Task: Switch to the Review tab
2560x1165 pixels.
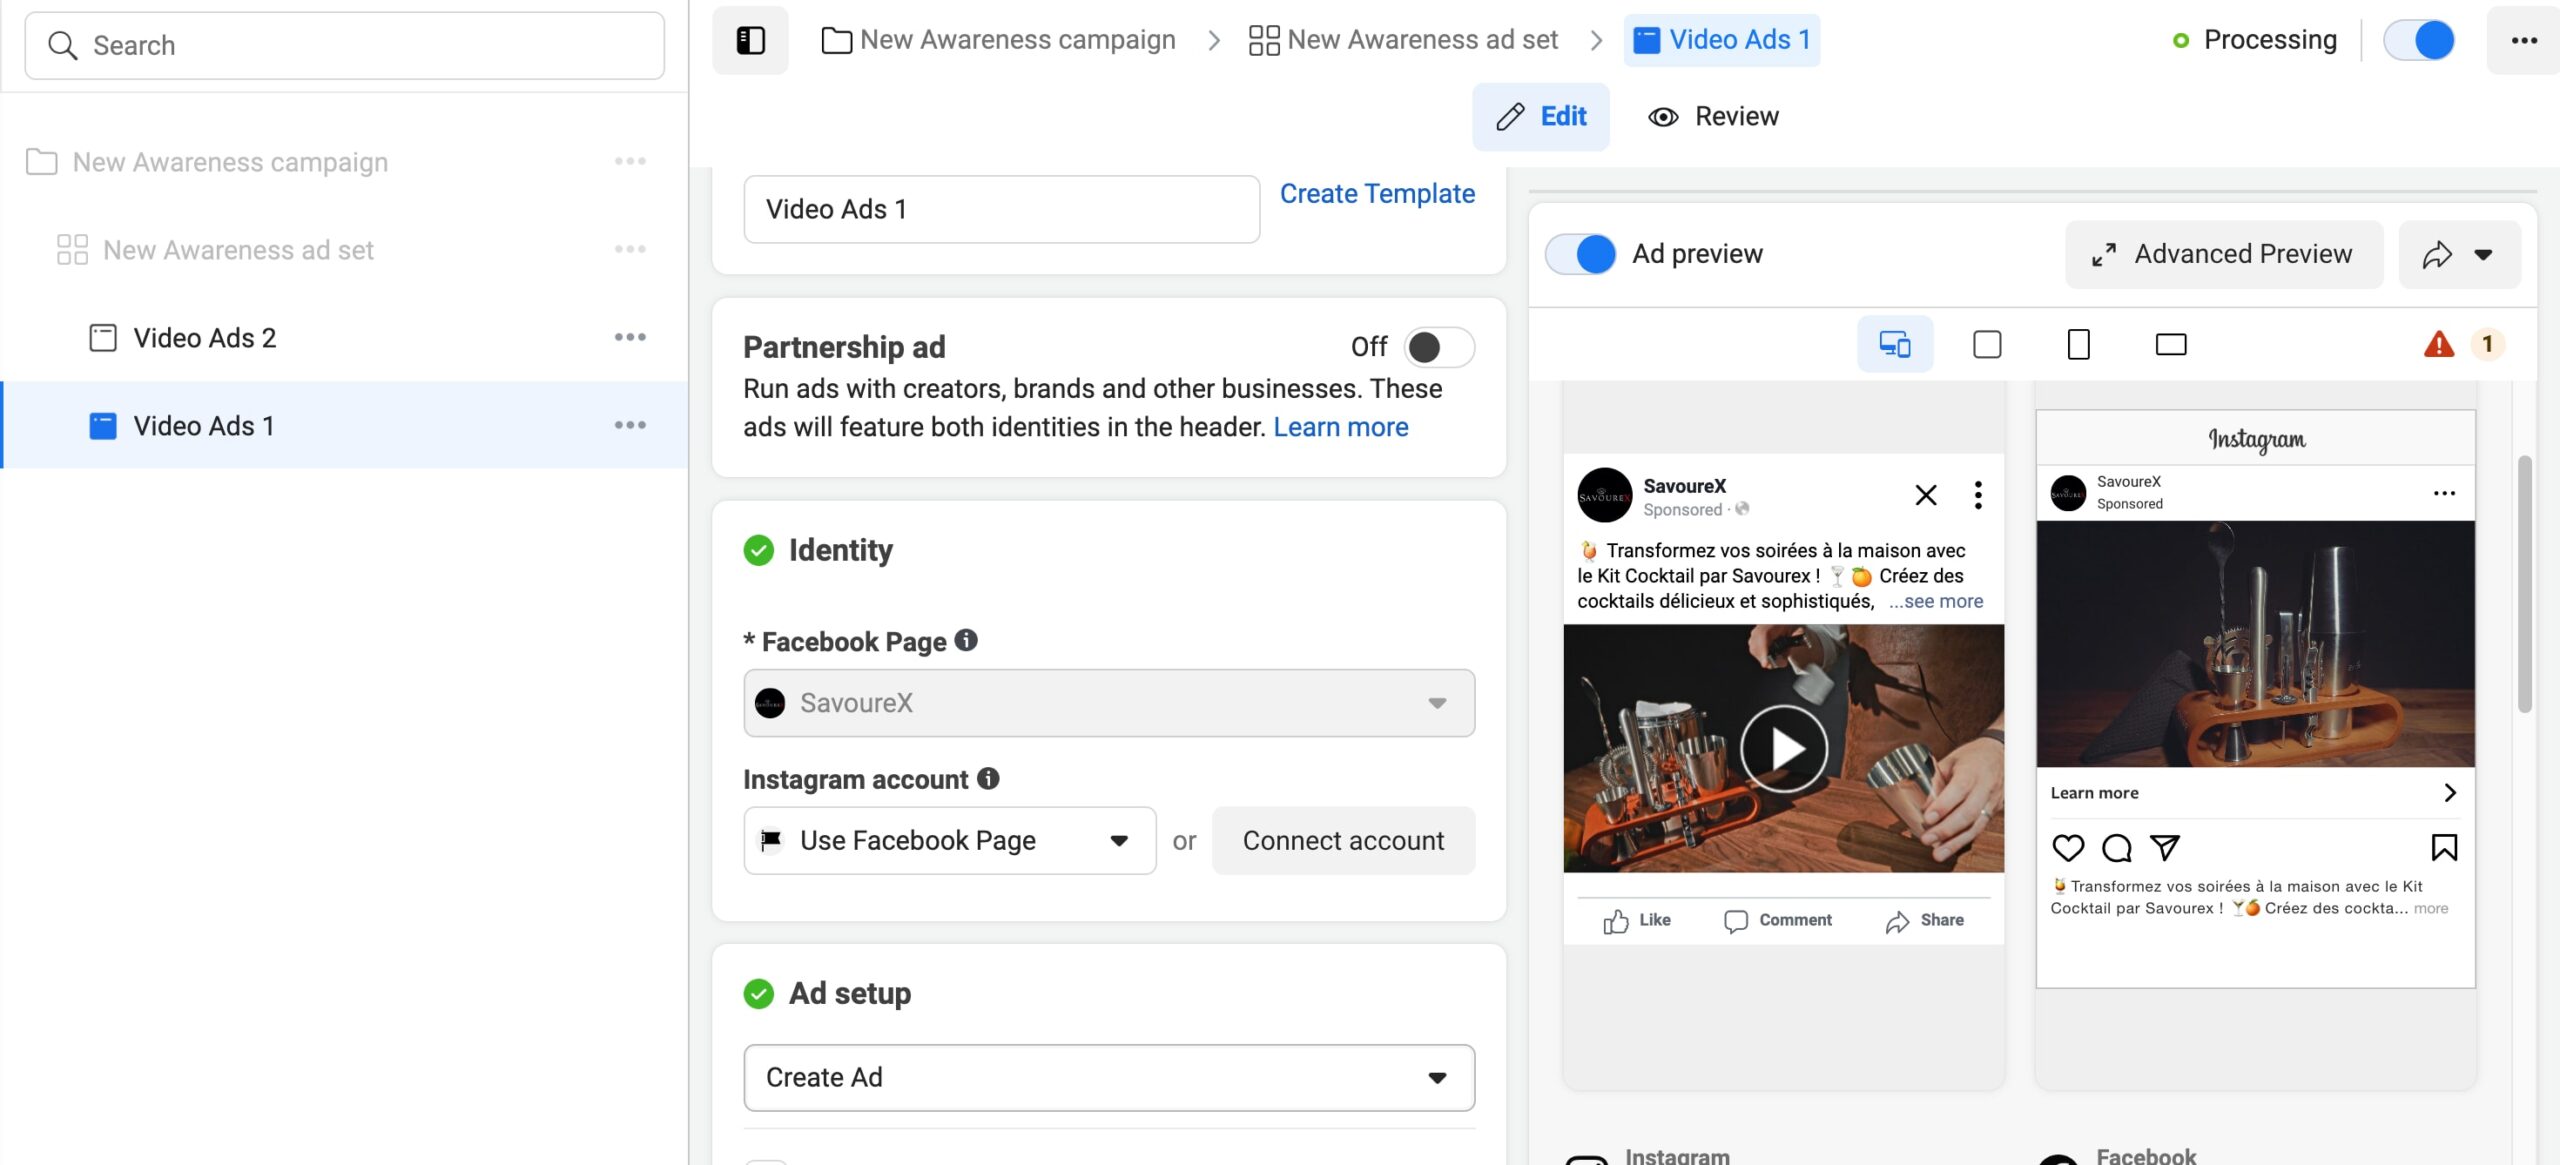Action: click(1714, 117)
